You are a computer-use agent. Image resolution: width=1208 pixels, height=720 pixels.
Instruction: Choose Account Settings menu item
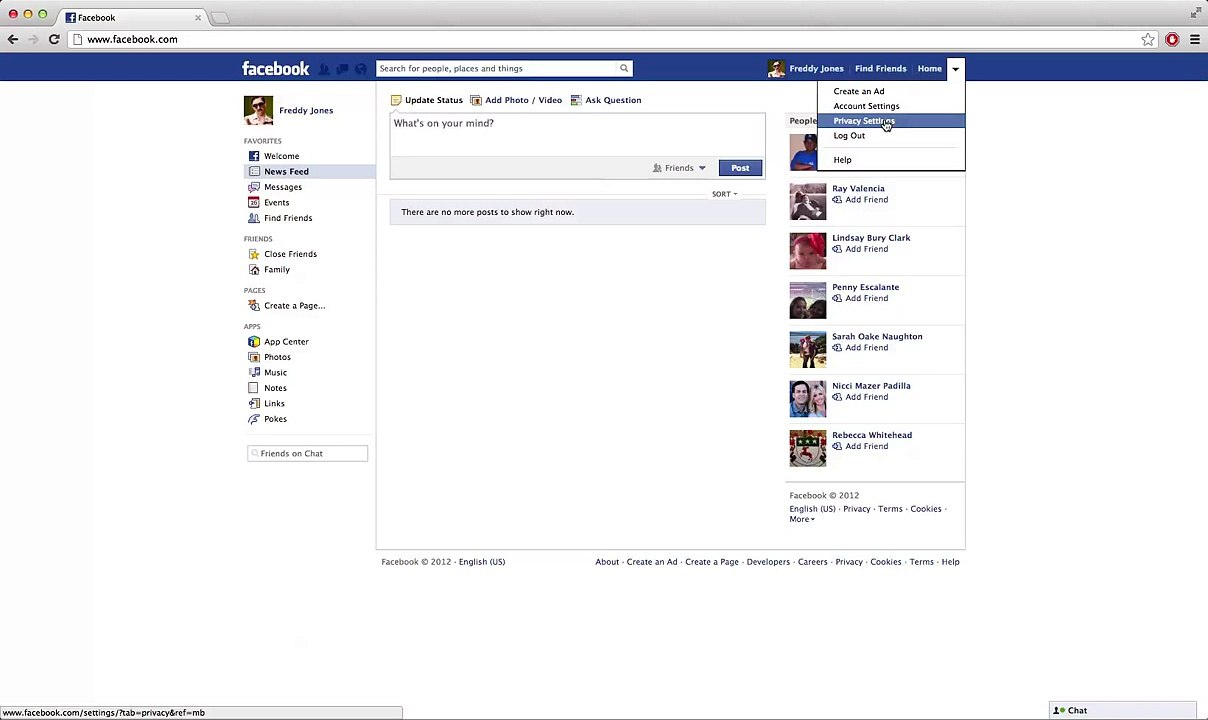pyautogui.click(x=866, y=106)
